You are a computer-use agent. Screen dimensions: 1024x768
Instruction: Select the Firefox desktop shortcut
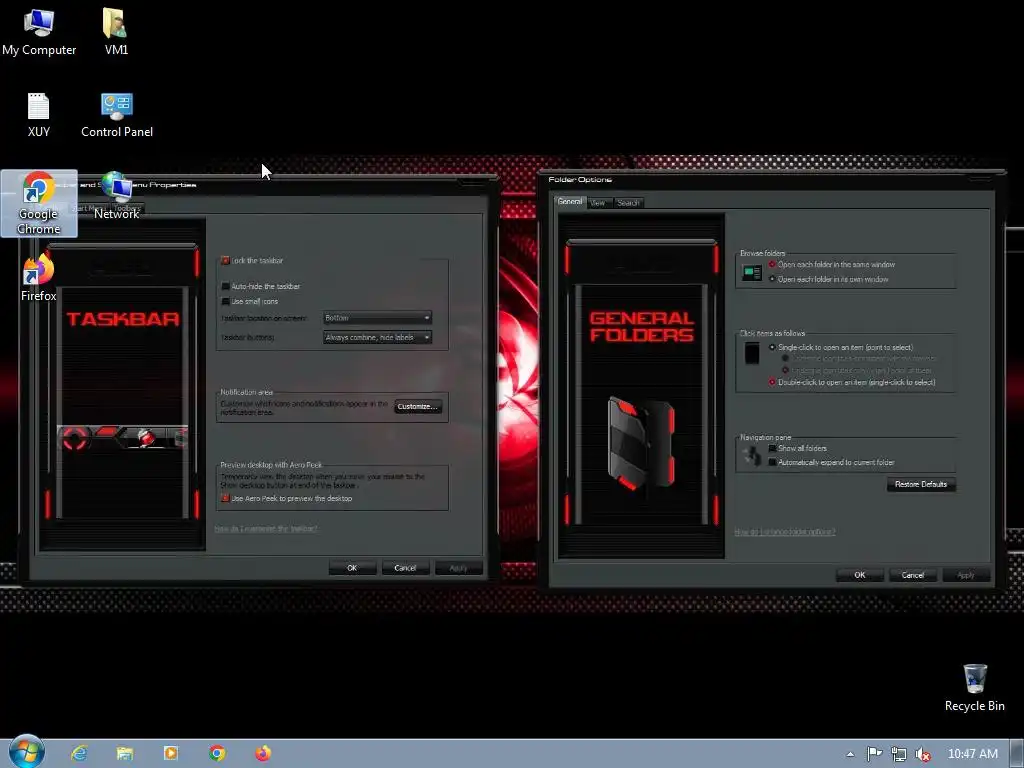[39, 278]
